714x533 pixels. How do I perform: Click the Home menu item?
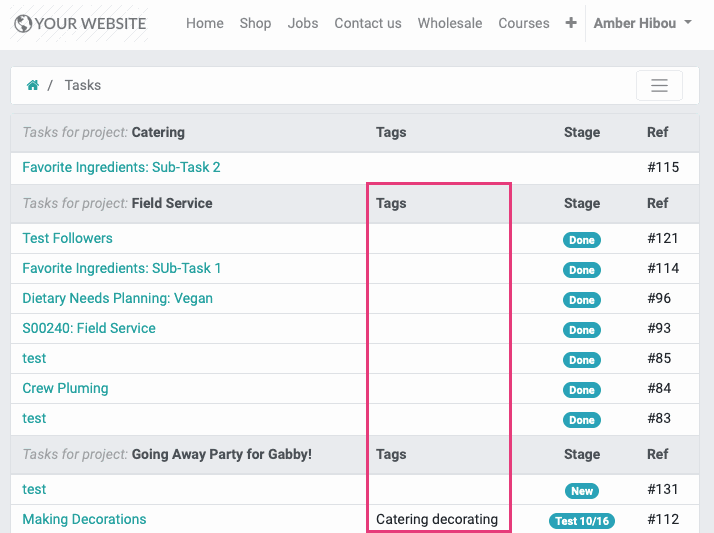tap(204, 23)
